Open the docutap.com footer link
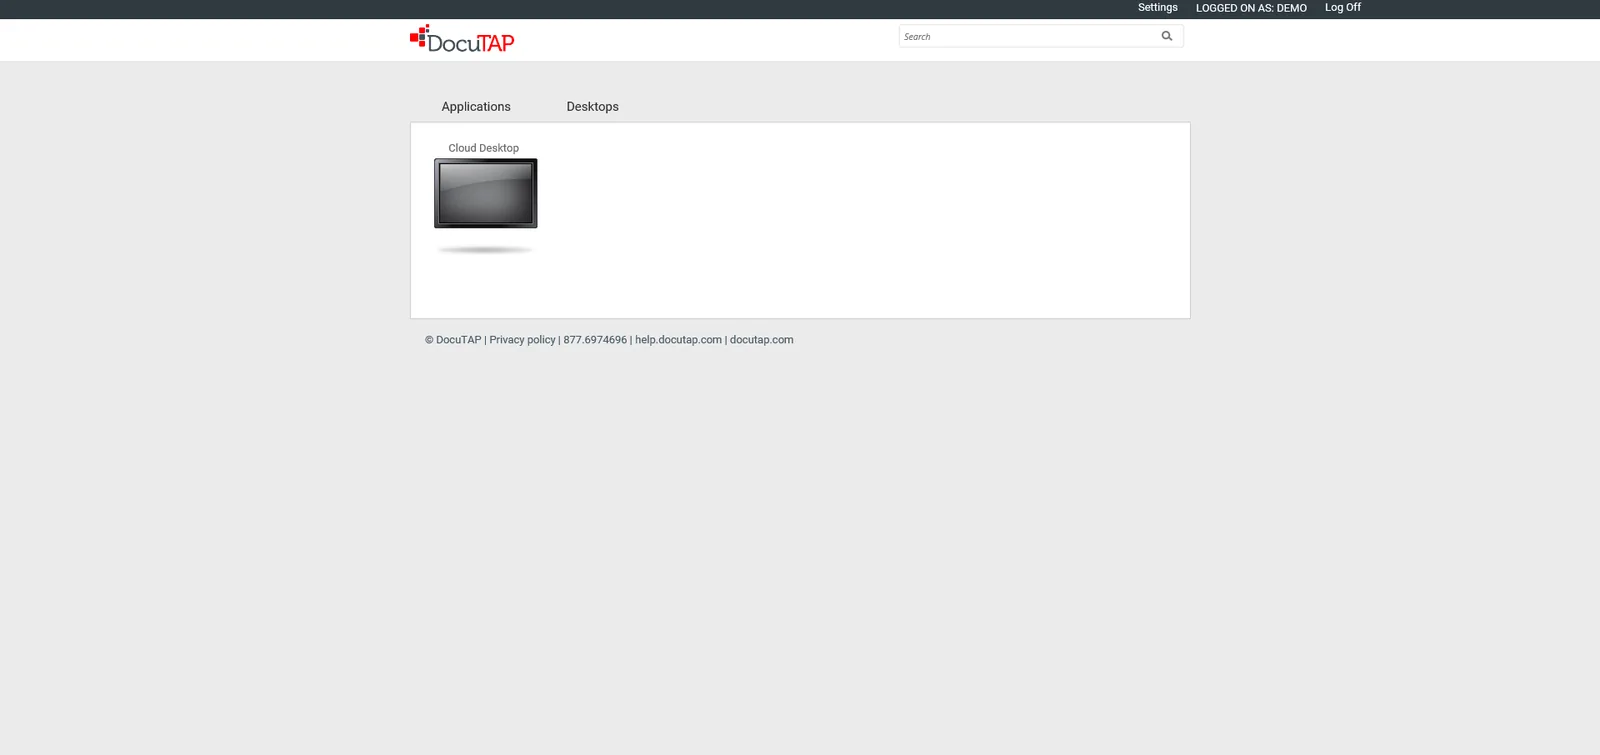This screenshot has height=755, width=1600. (x=761, y=340)
